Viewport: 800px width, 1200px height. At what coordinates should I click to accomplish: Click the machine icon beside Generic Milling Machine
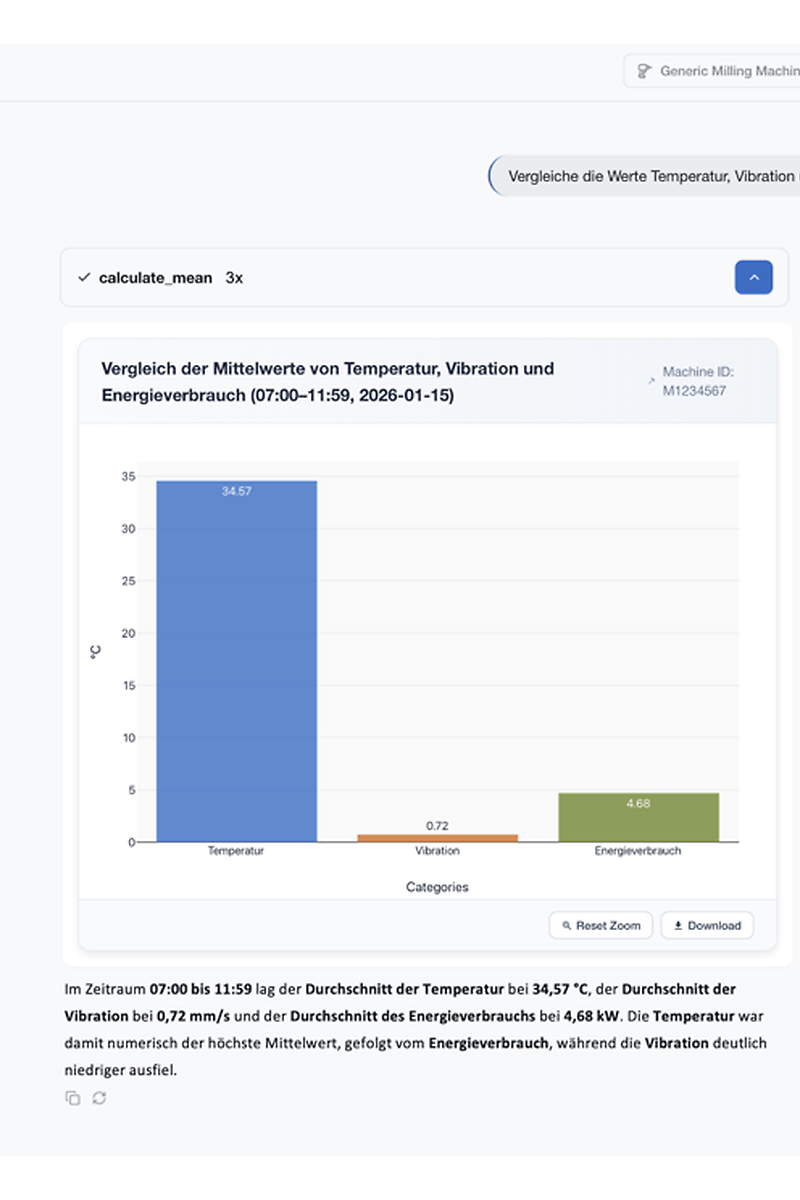tap(644, 71)
